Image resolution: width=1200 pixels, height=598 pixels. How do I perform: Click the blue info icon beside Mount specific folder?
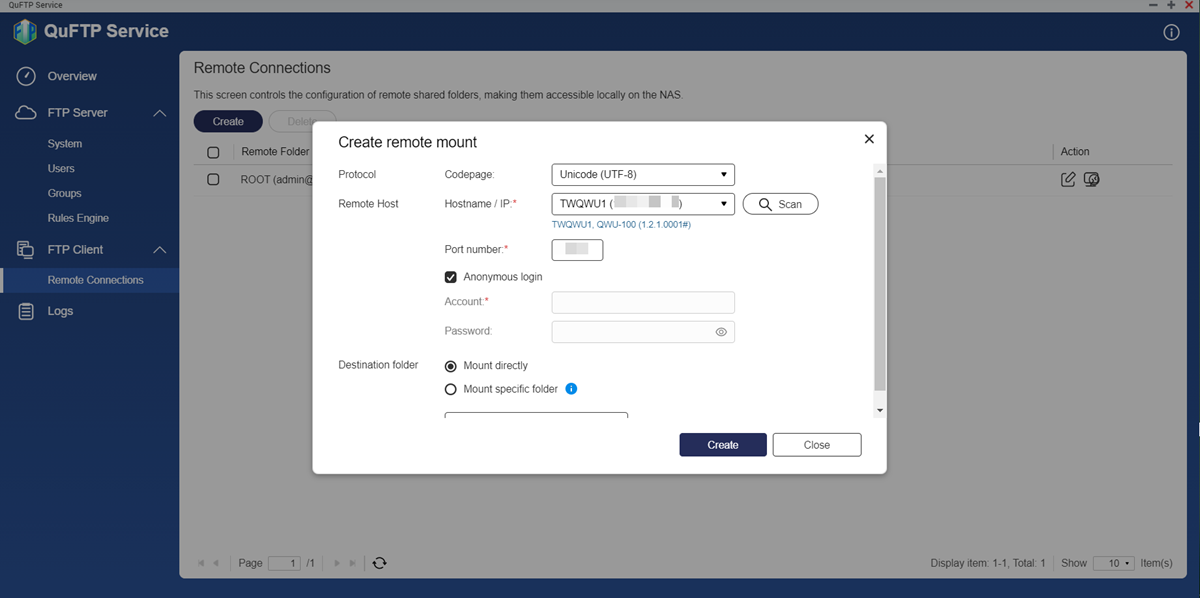point(571,389)
